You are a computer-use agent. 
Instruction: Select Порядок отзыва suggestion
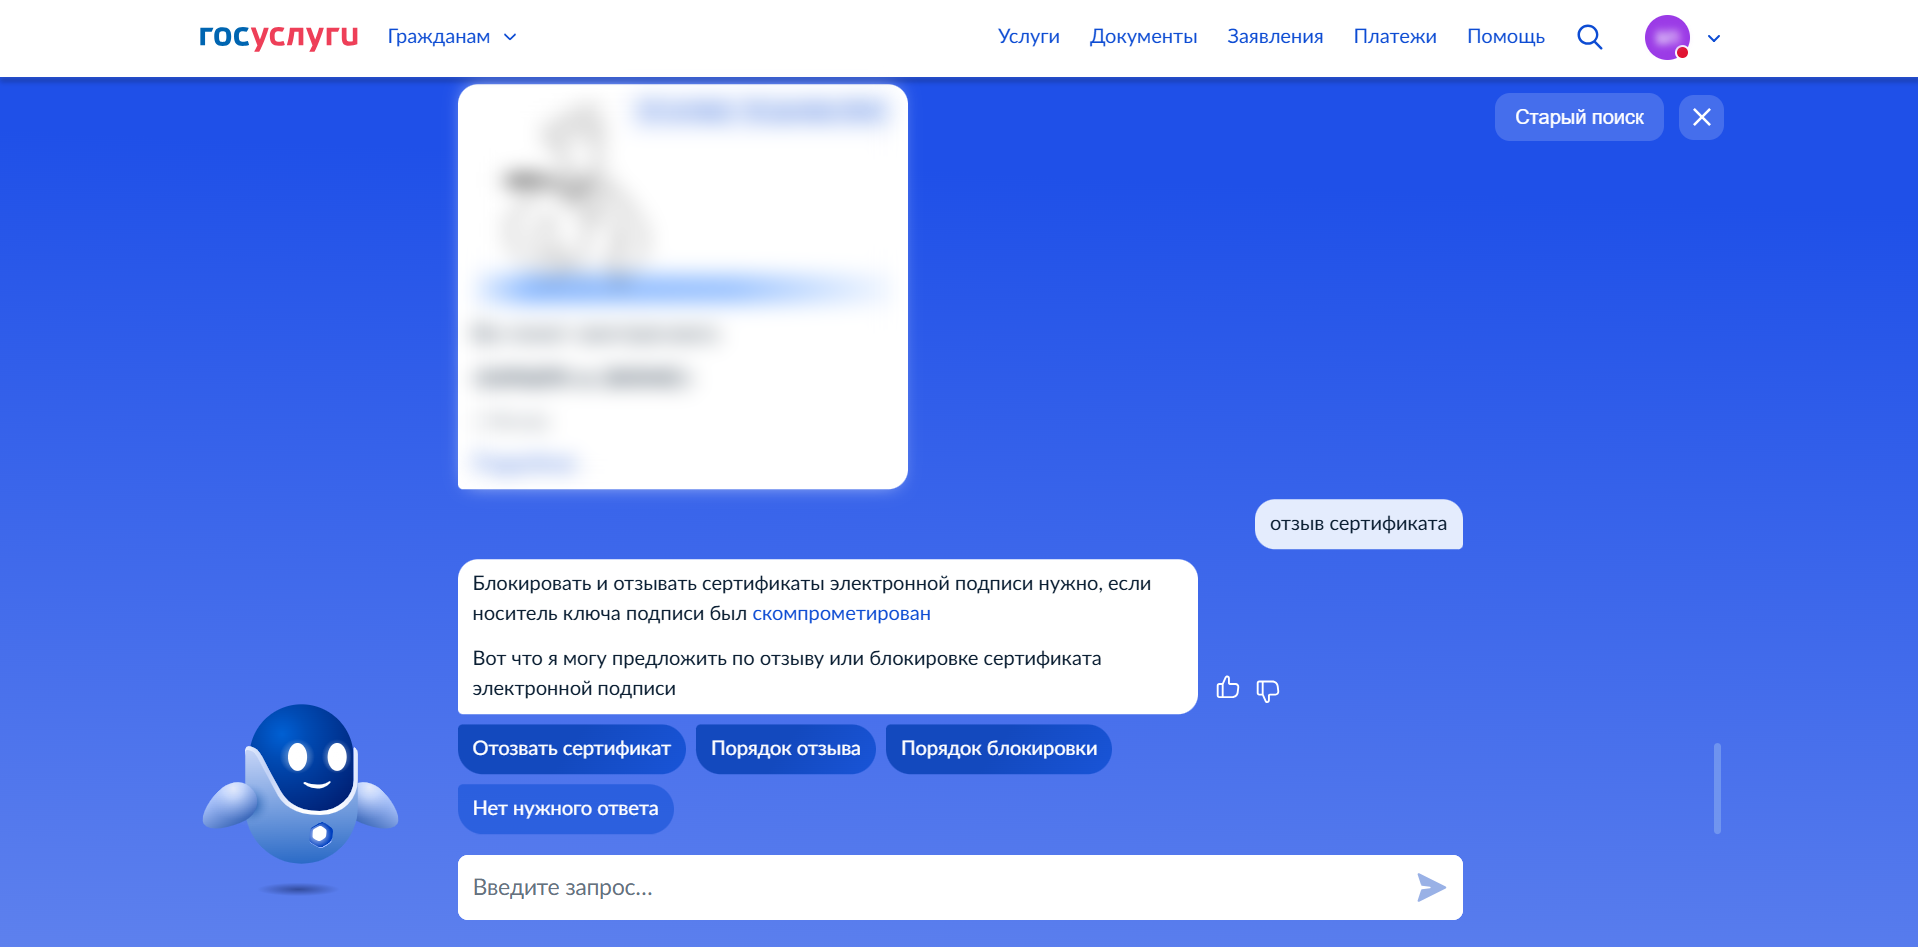(x=785, y=749)
